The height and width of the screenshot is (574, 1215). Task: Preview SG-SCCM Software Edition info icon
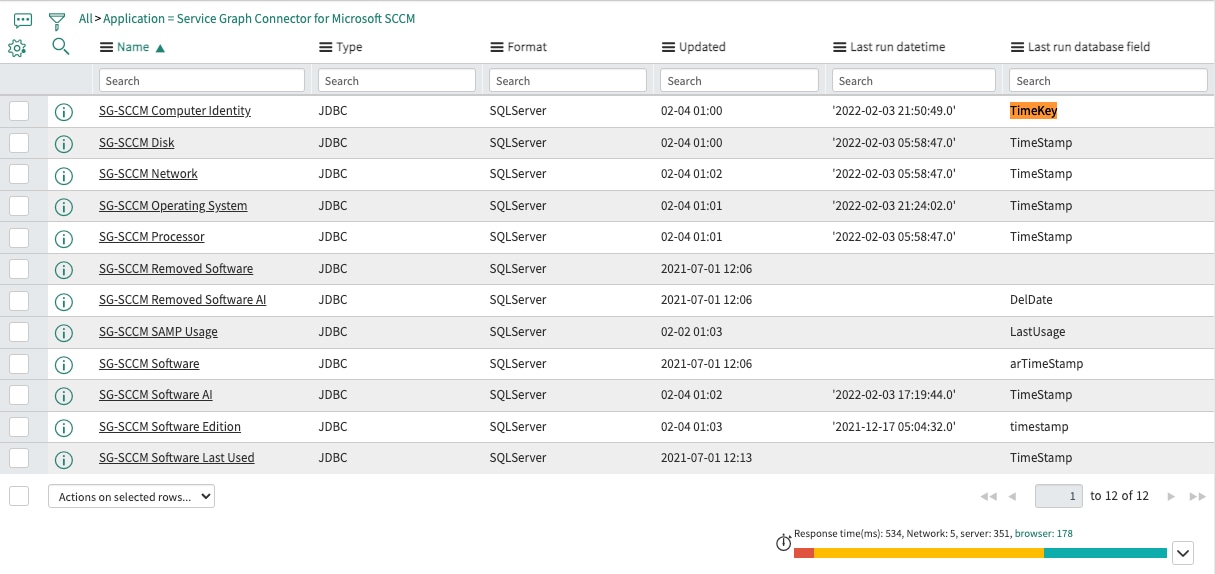tap(63, 428)
